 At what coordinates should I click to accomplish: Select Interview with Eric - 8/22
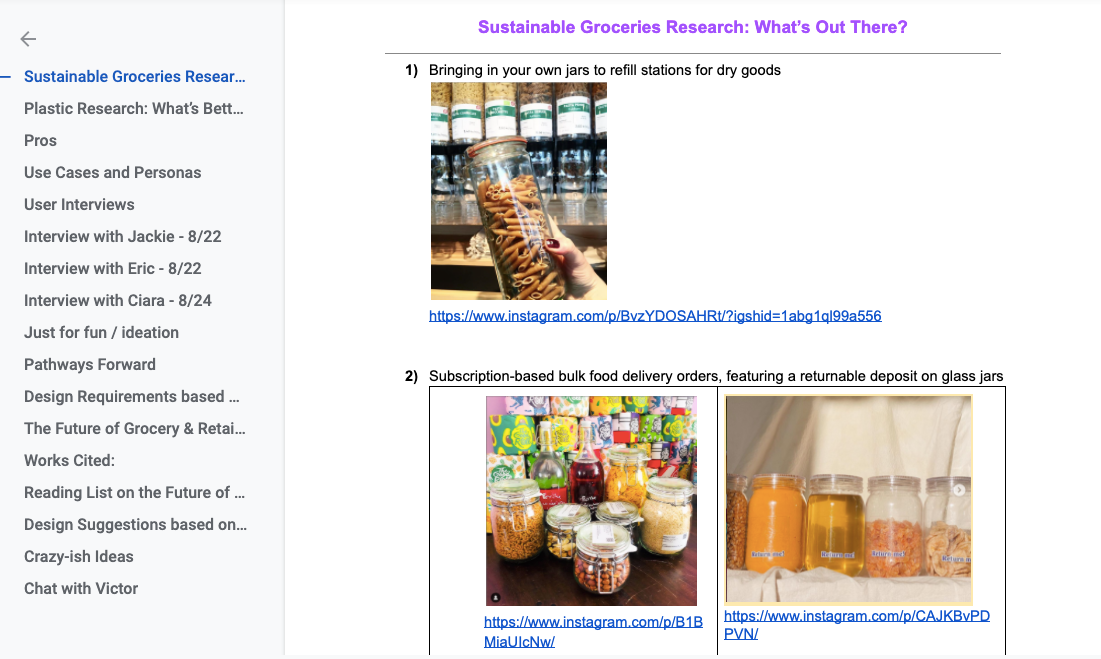pos(112,269)
